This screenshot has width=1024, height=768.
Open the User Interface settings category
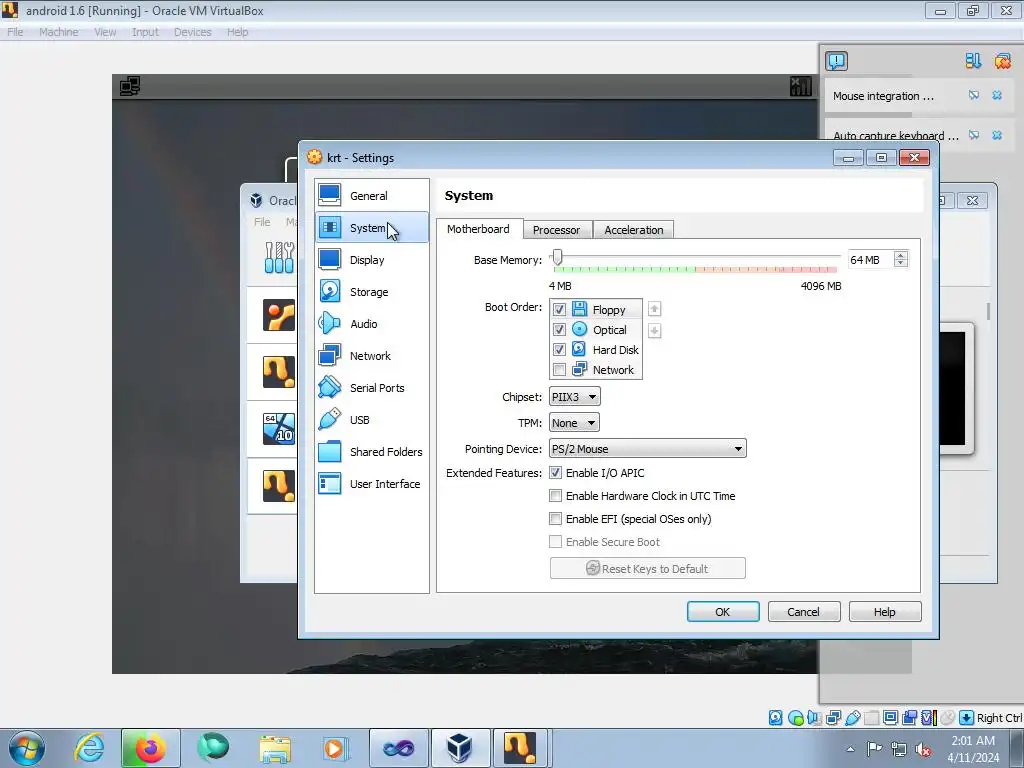(371, 483)
